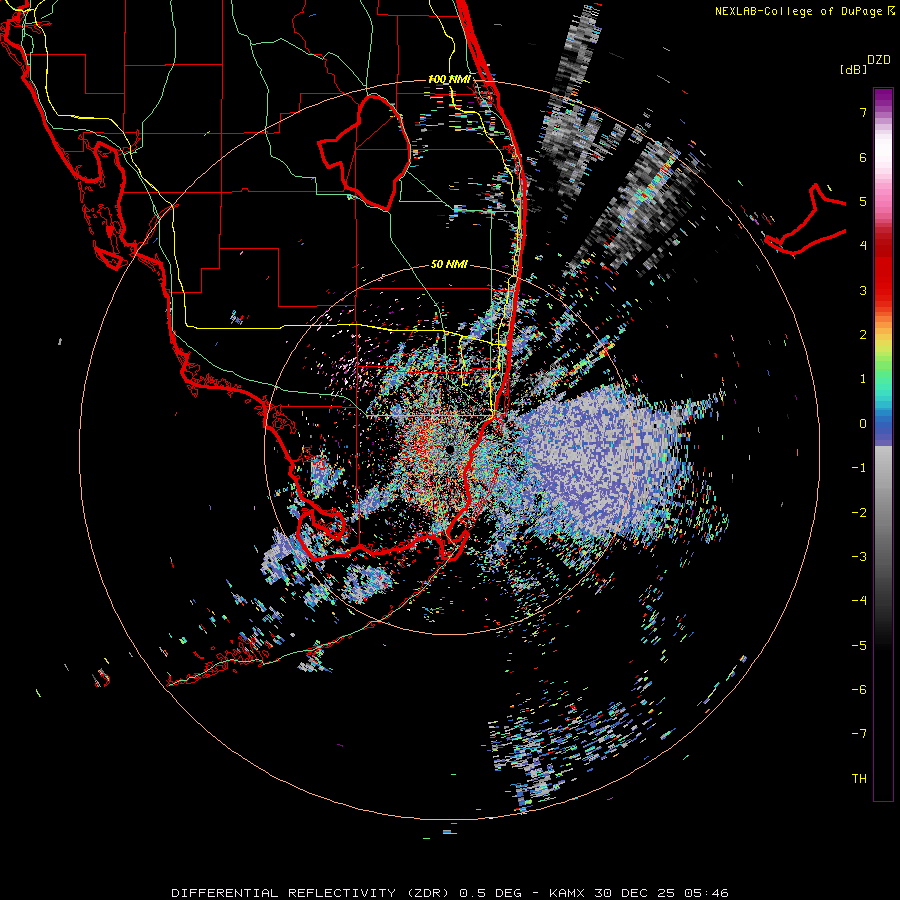The image size is (900, 900).
Task: Click the -3 value on the color scale
Action: pos(859,556)
